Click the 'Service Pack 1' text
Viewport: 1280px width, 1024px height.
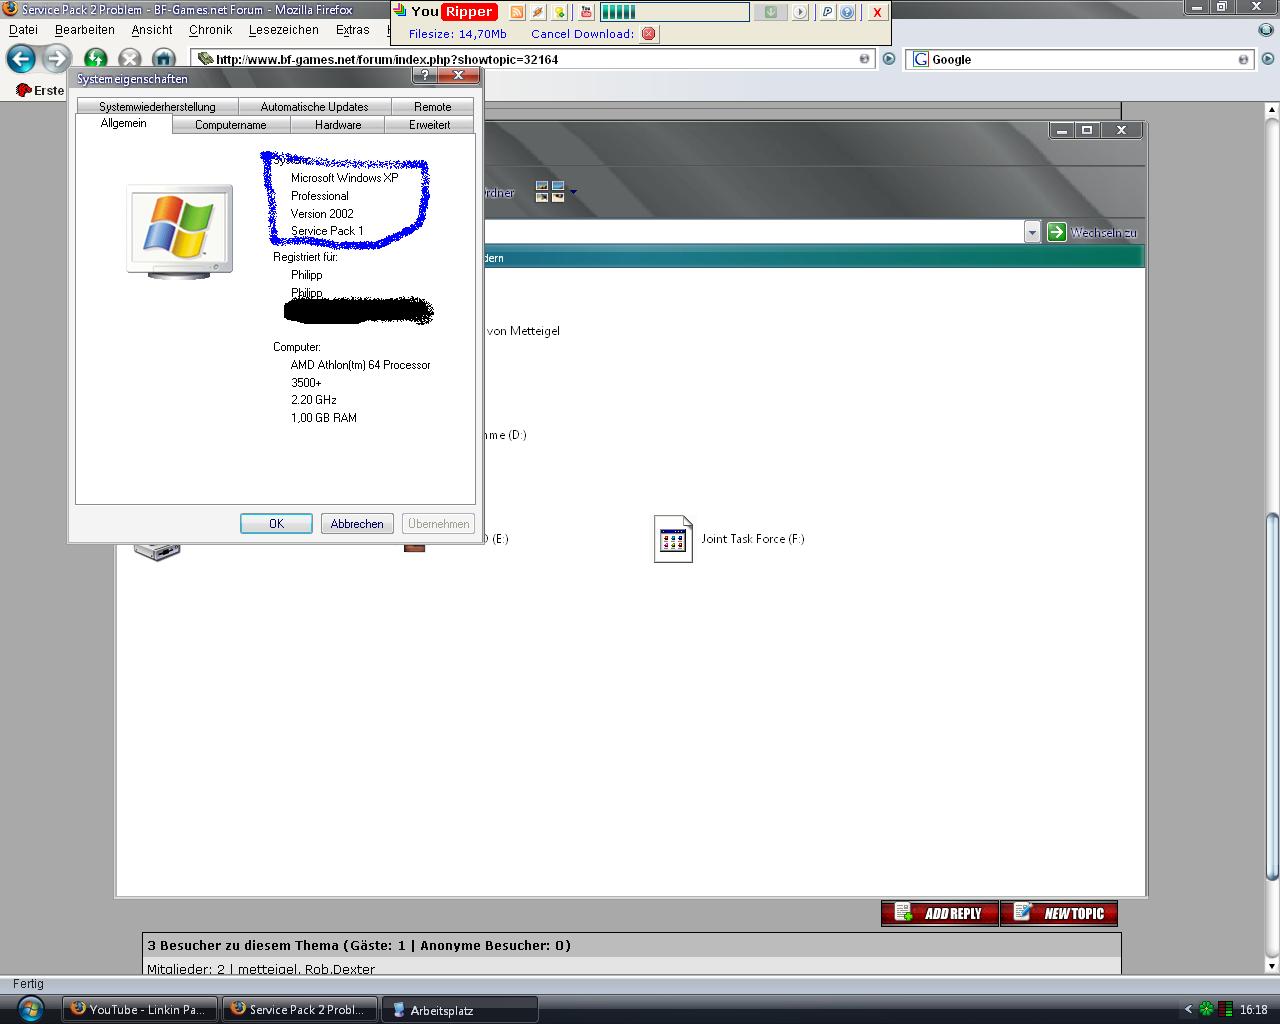327,231
